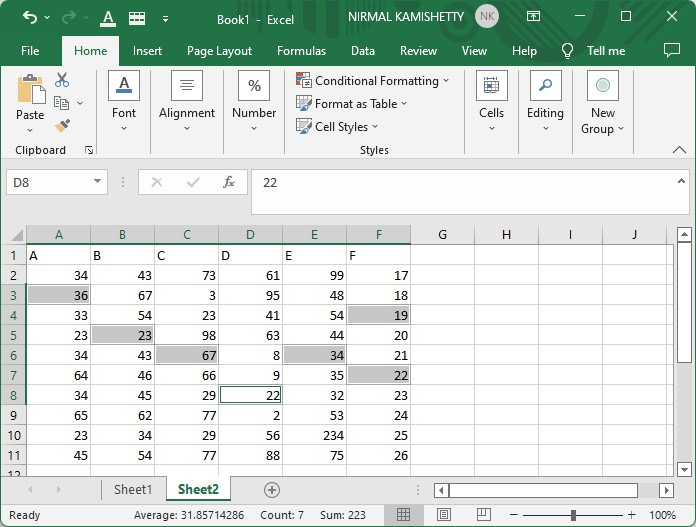Screen dimensions: 696x527
Task: Collapse the ribbon with the chevron
Action: 679,150
